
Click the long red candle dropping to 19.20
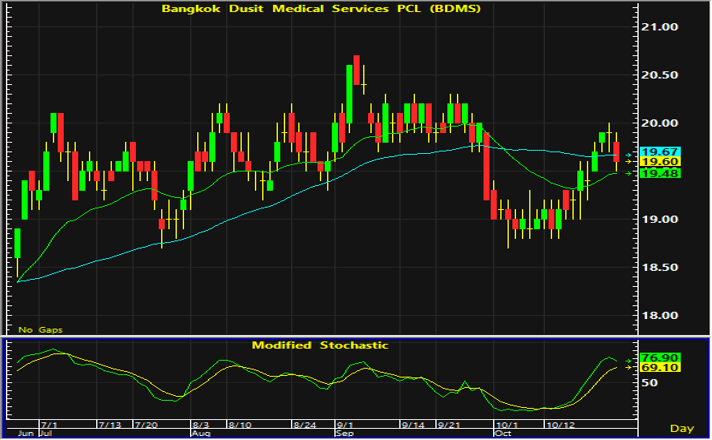[x=486, y=166]
